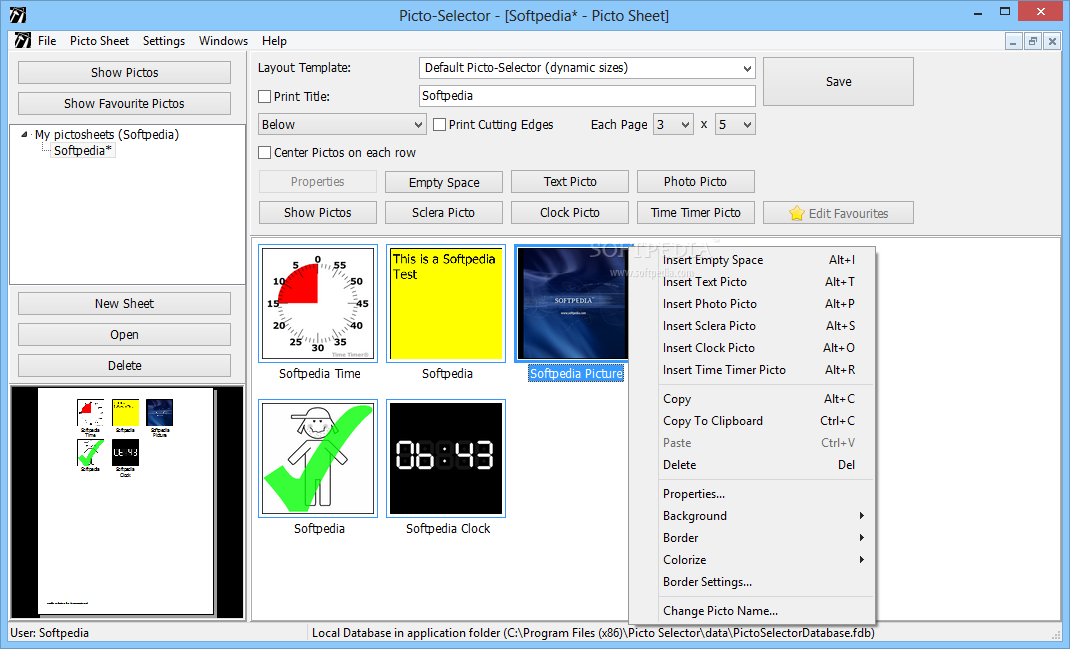
Task: Choose Insert Sclera Picto from context menu
Action: point(751,326)
